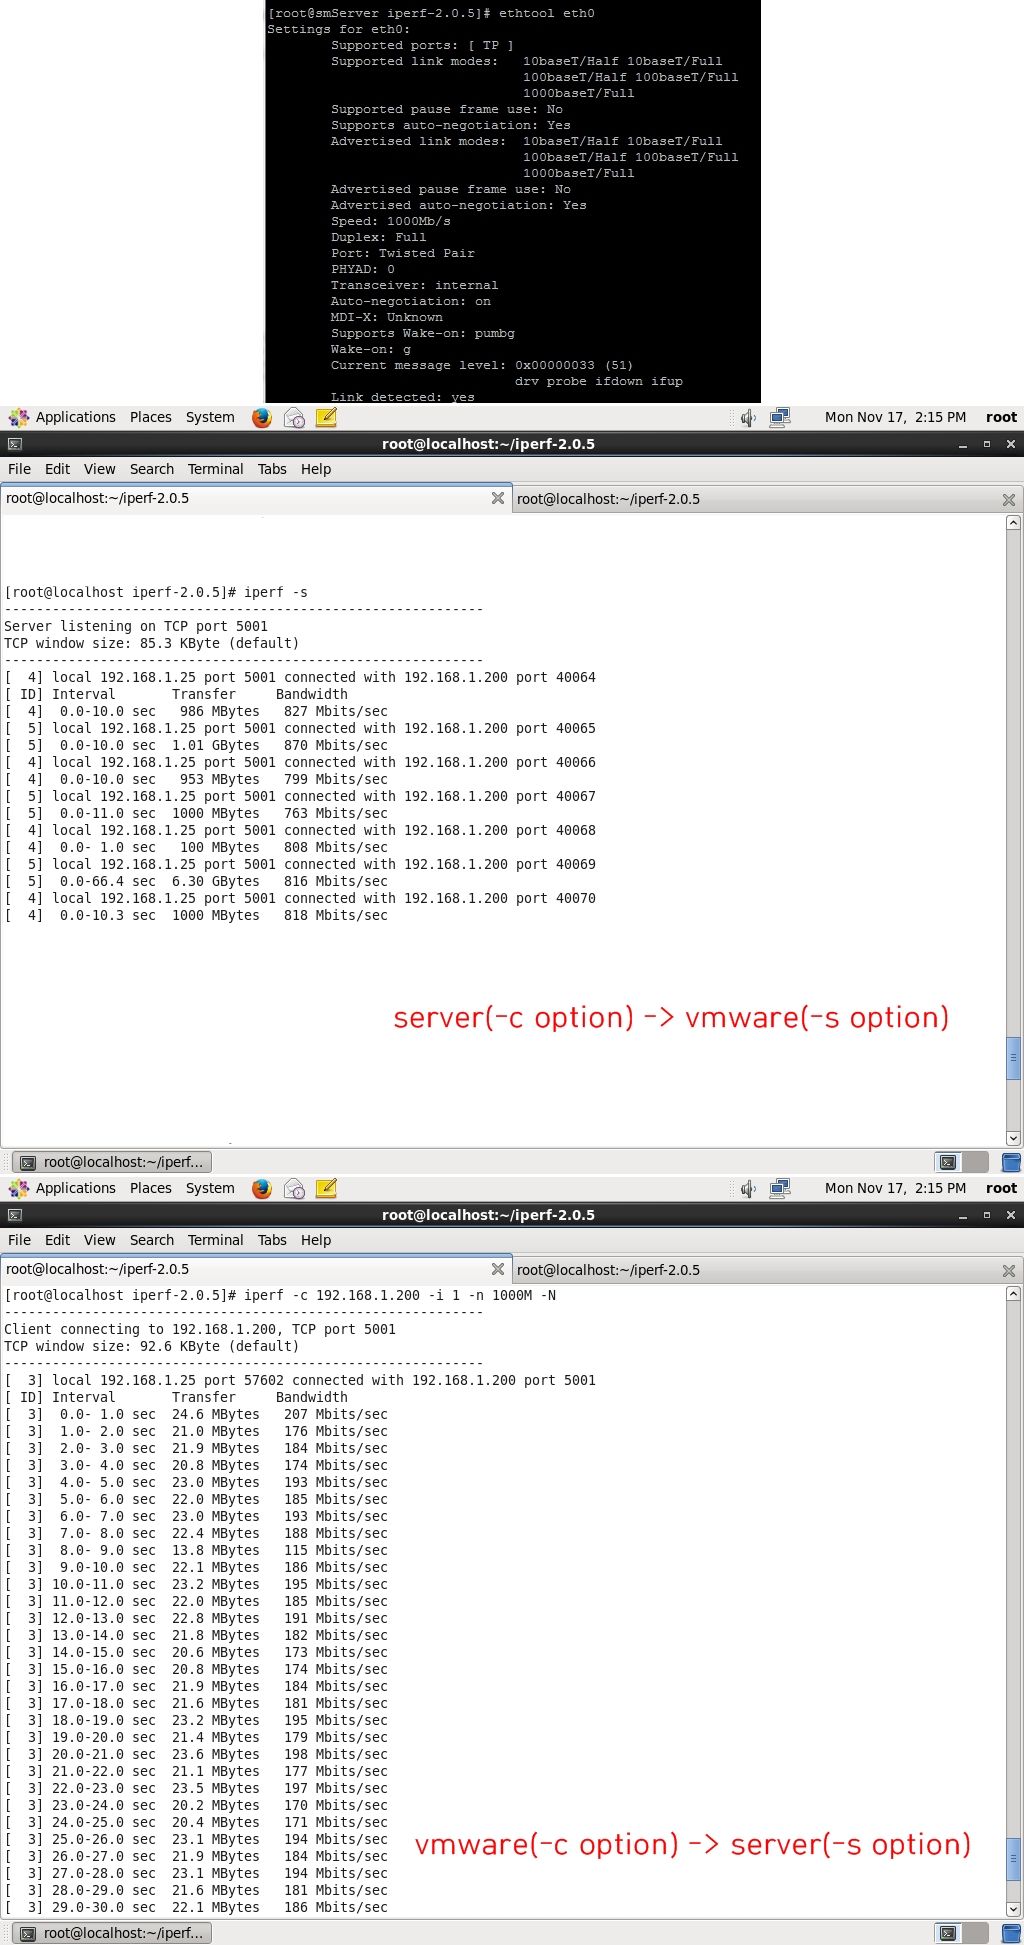
Task: Open the Tabs menu in the iperf -c terminal
Action: (272, 1240)
